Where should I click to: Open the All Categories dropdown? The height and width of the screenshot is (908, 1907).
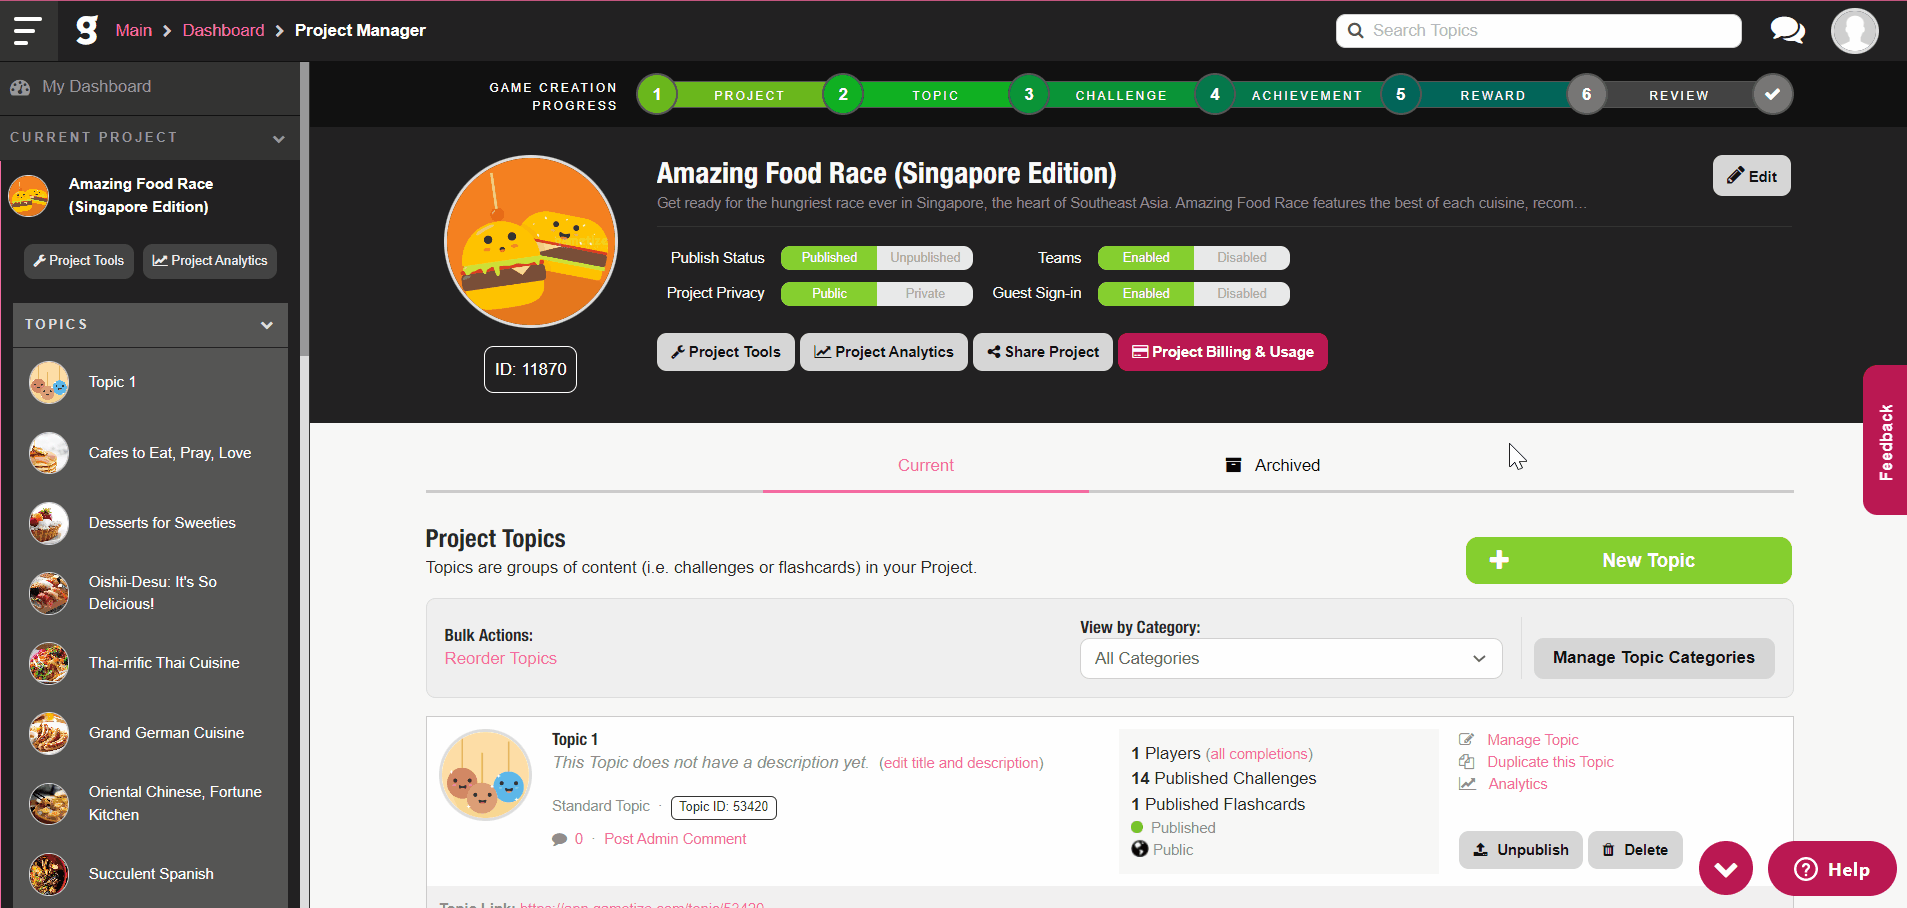coord(1291,658)
